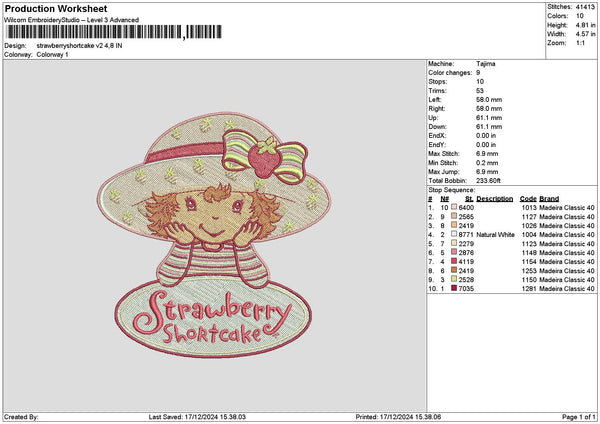Click the stitch count 4119 in stop 7
The width and height of the screenshot is (600, 424).
466,262
